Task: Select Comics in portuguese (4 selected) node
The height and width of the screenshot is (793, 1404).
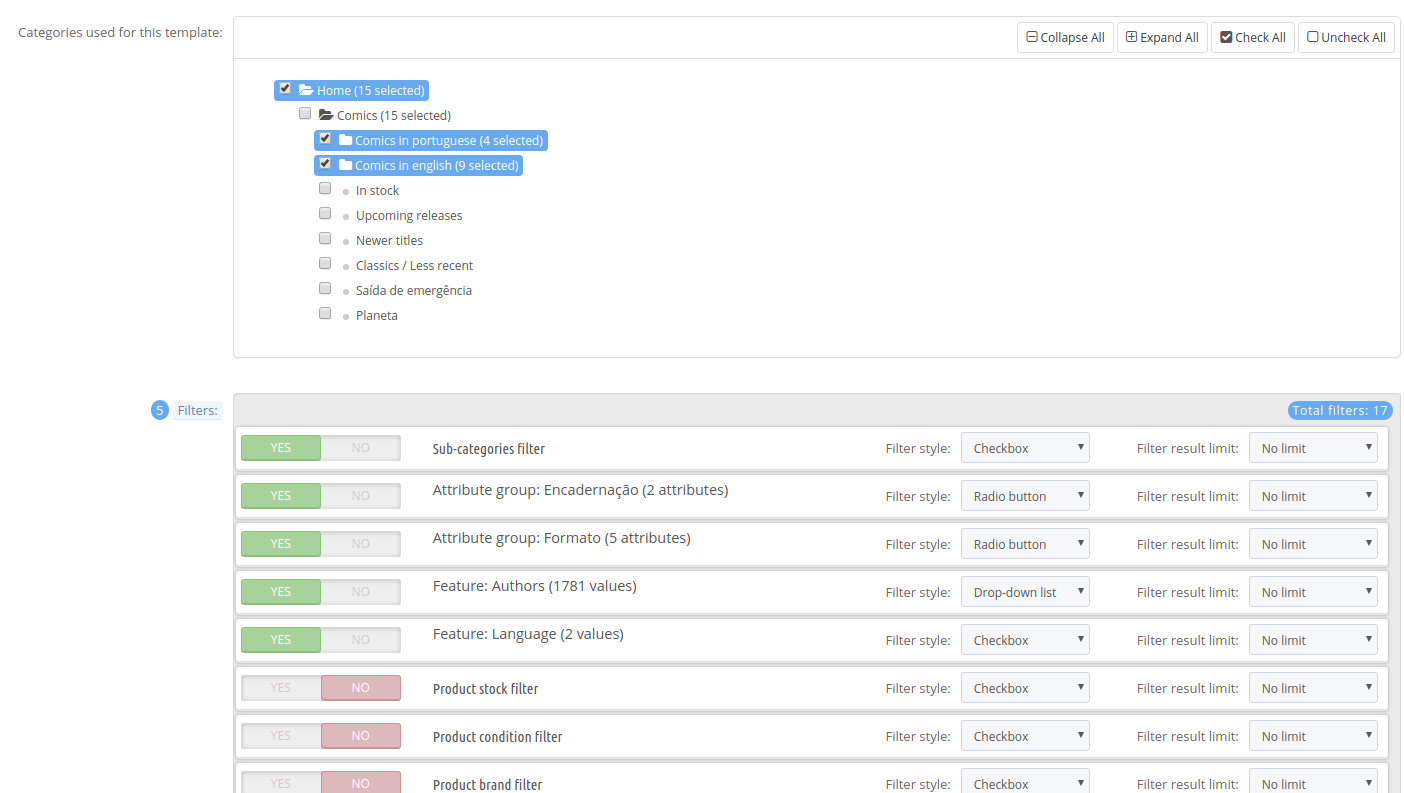Action: [431, 140]
